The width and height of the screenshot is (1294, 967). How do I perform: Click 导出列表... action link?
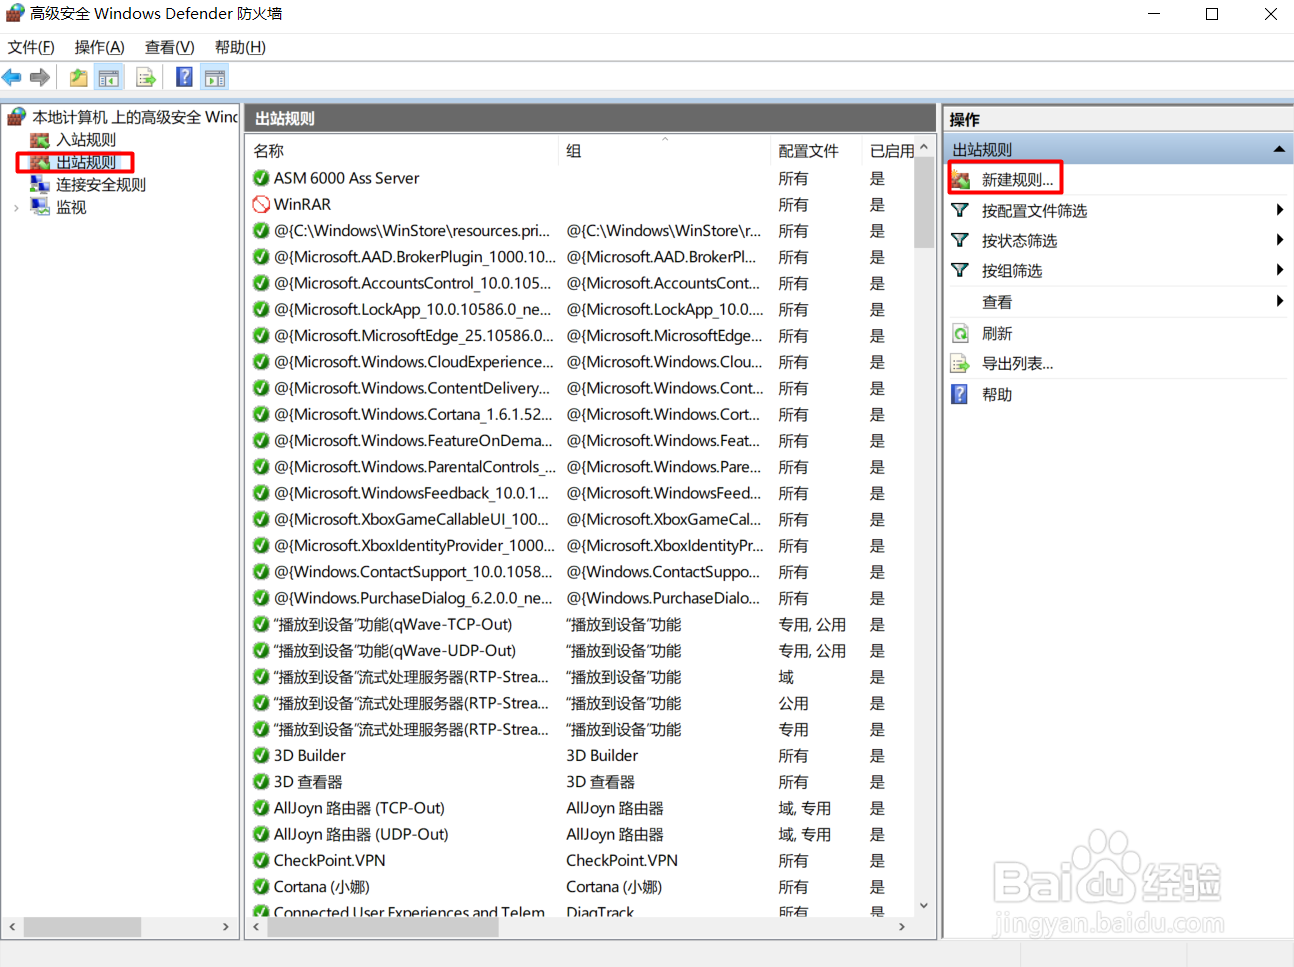pyautogui.click(x=1017, y=363)
